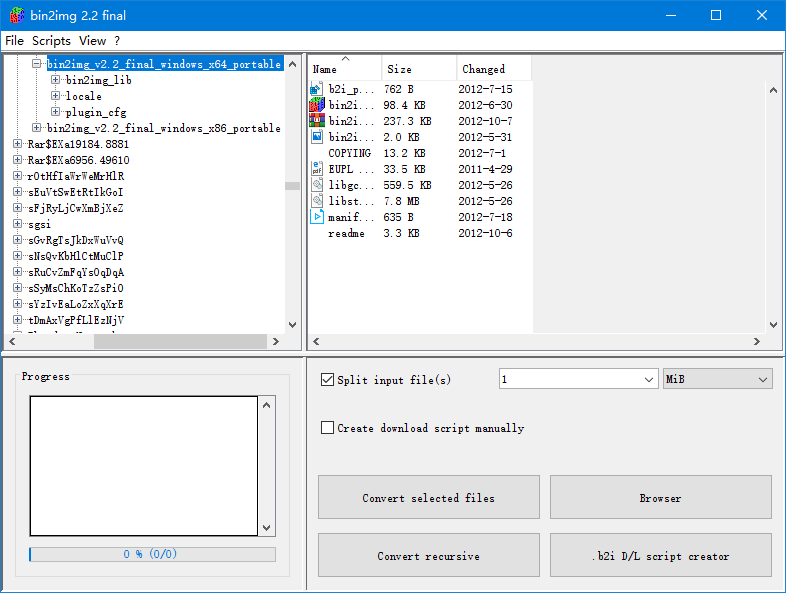Uncheck Split input file(s) checkbox
Image resolution: width=786 pixels, height=593 pixels.
327,379
